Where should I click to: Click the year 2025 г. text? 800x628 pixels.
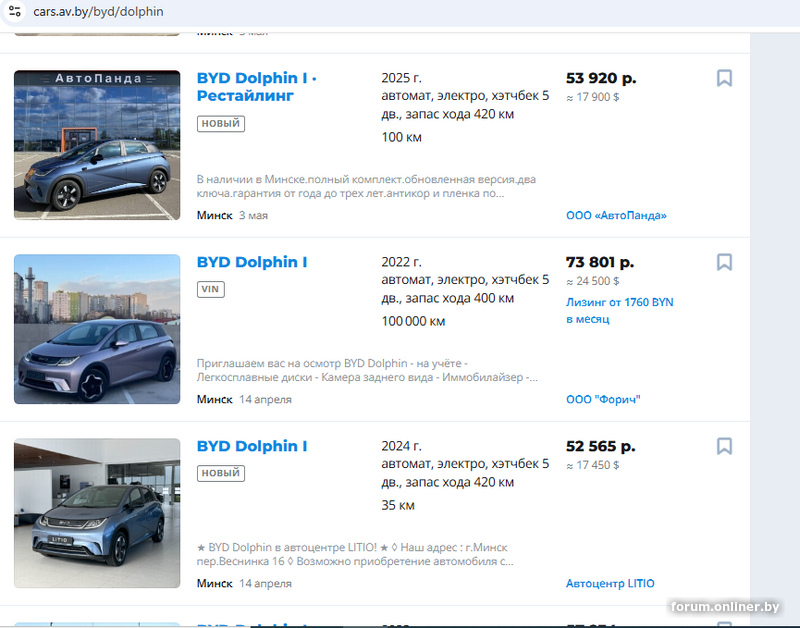[x=402, y=78]
